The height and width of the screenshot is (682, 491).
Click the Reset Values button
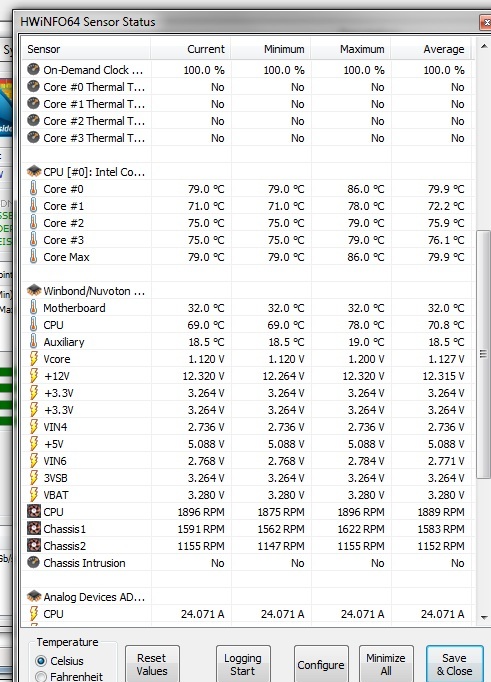point(152,664)
